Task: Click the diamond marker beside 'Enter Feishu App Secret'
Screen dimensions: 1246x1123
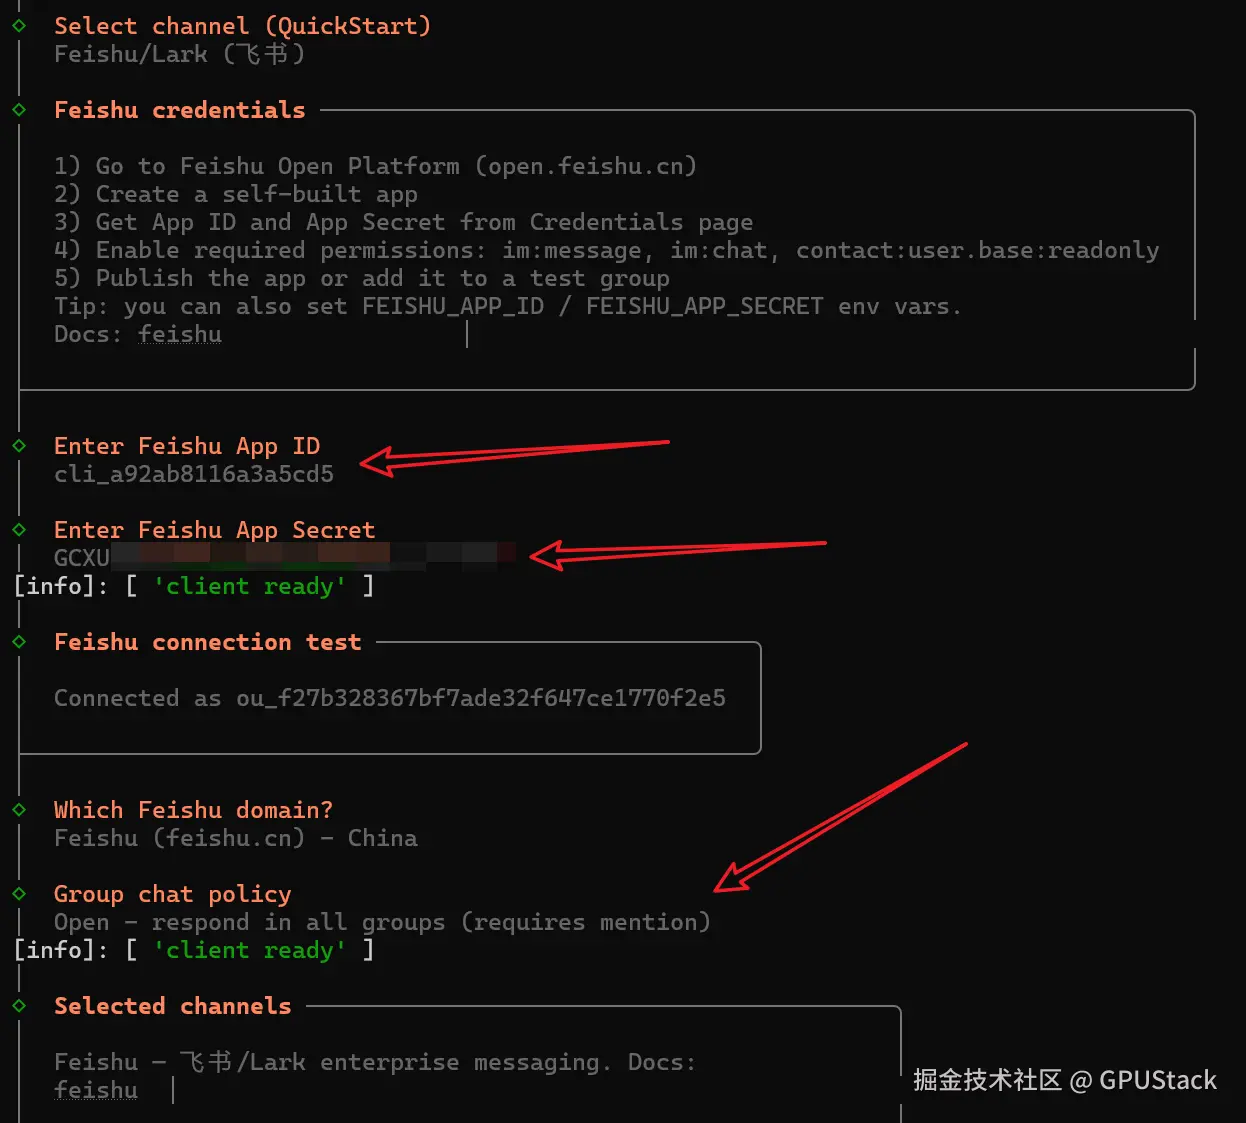Action: pyautogui.click(x=19, y=530)
